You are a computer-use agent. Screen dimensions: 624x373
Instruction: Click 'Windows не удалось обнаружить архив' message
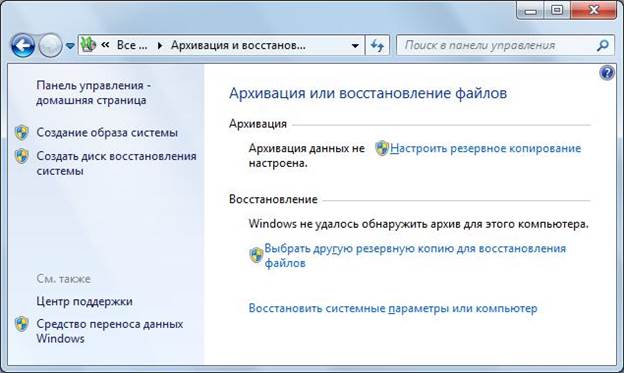click(x=418, y=224)
